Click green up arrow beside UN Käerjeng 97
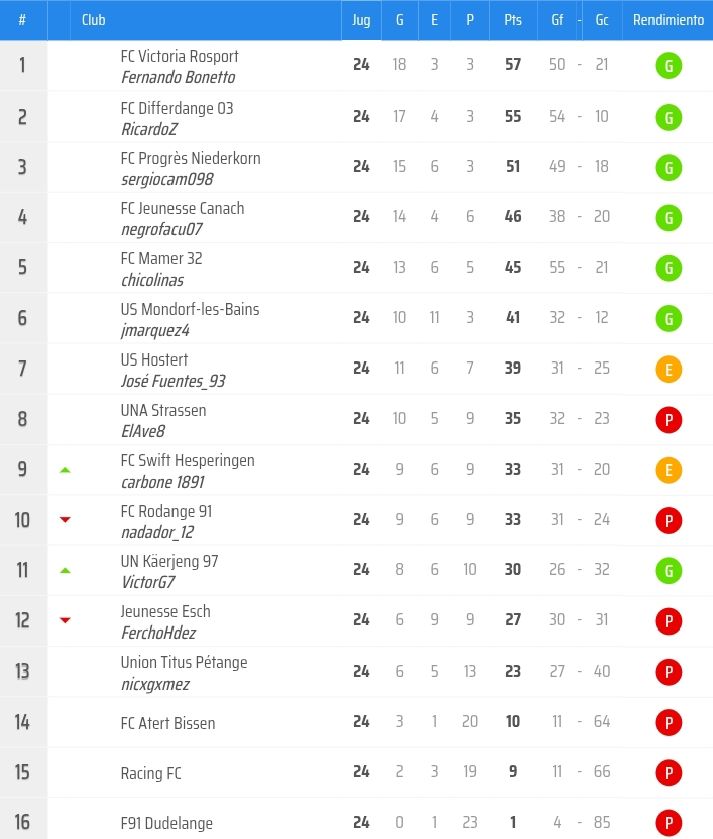 point(65,570)
